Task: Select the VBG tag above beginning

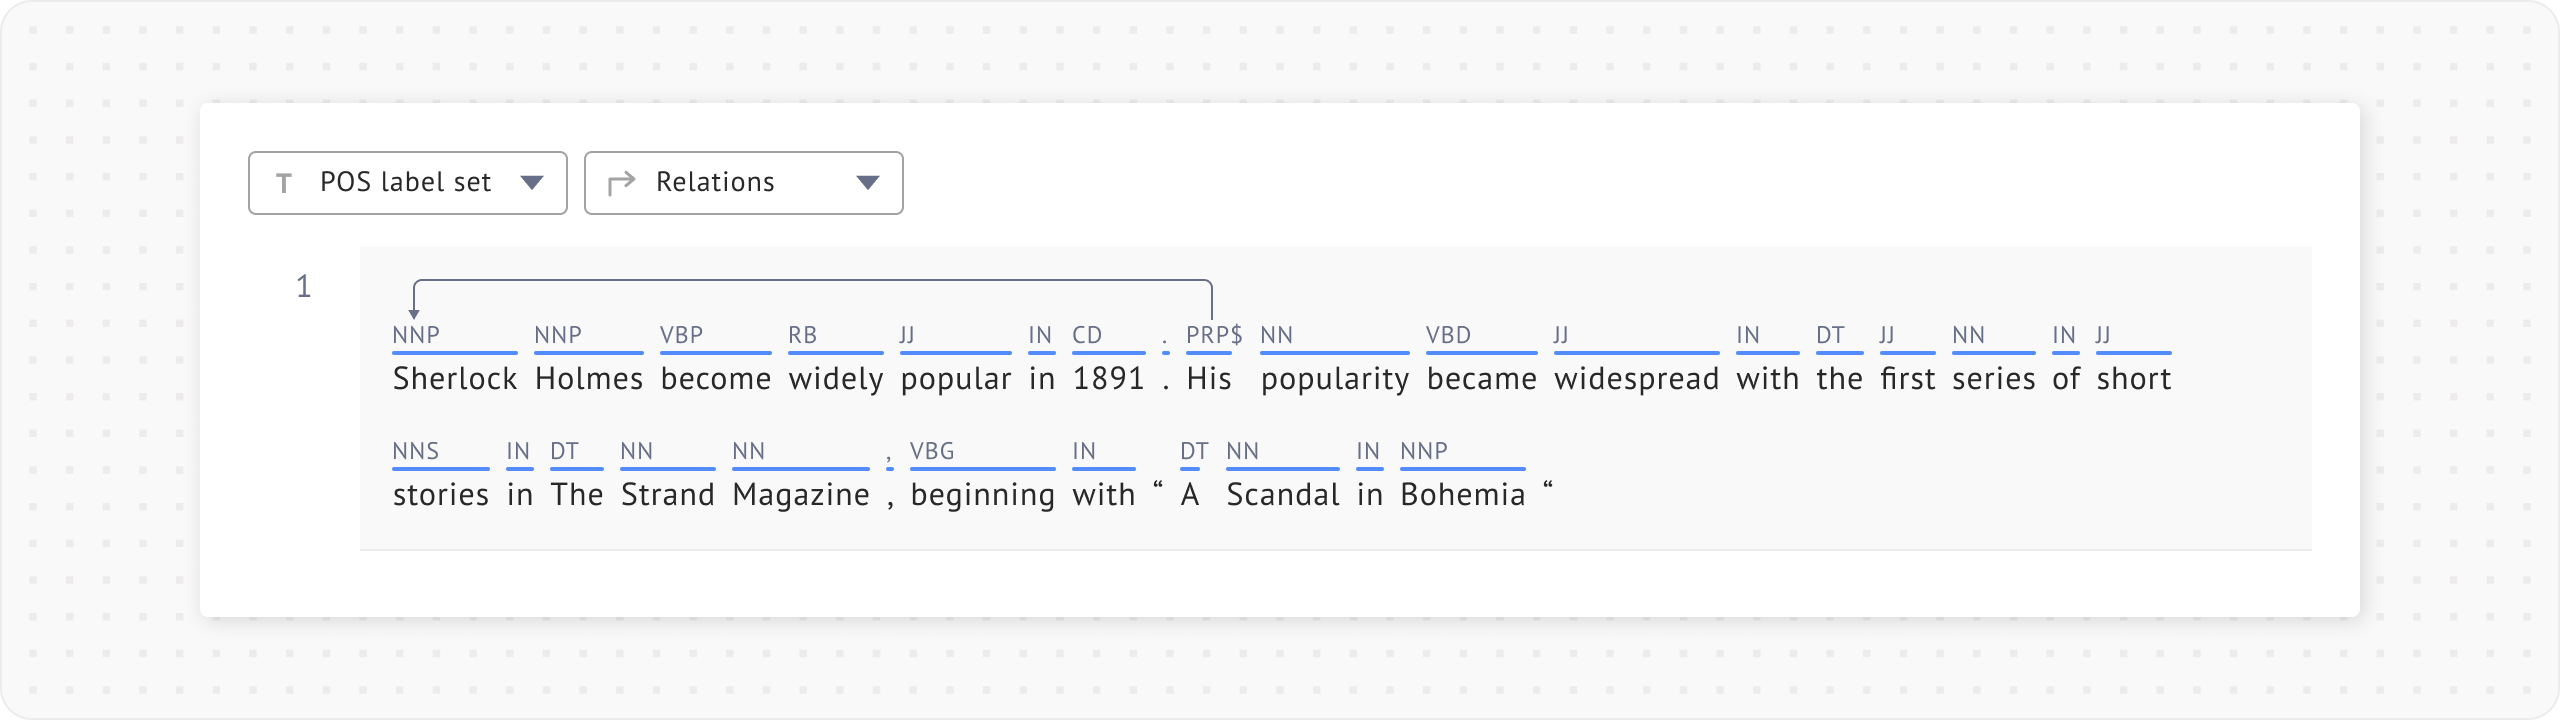Action: [932, 451]
